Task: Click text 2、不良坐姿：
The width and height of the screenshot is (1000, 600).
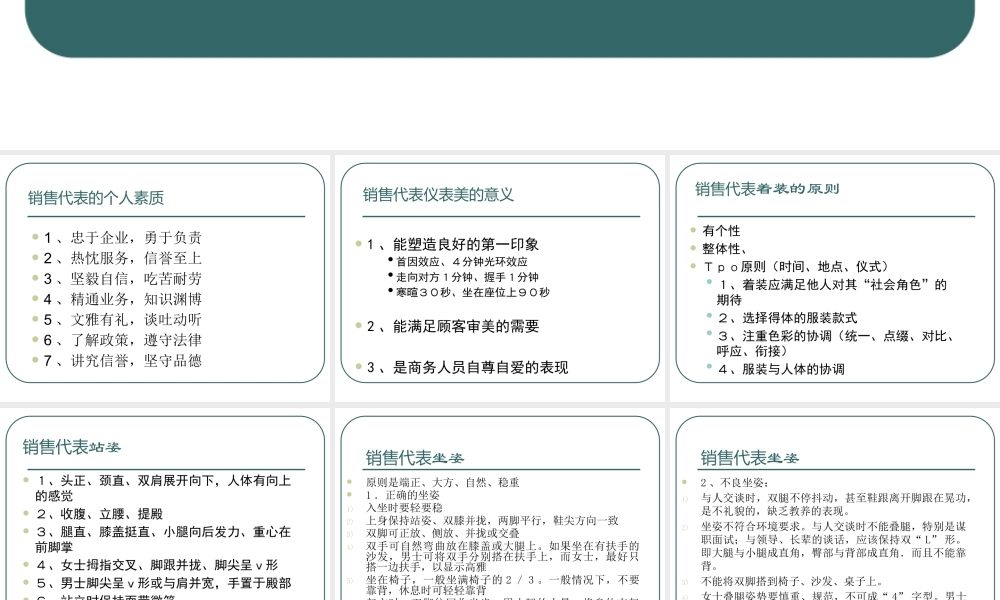Action: (735, 483)
